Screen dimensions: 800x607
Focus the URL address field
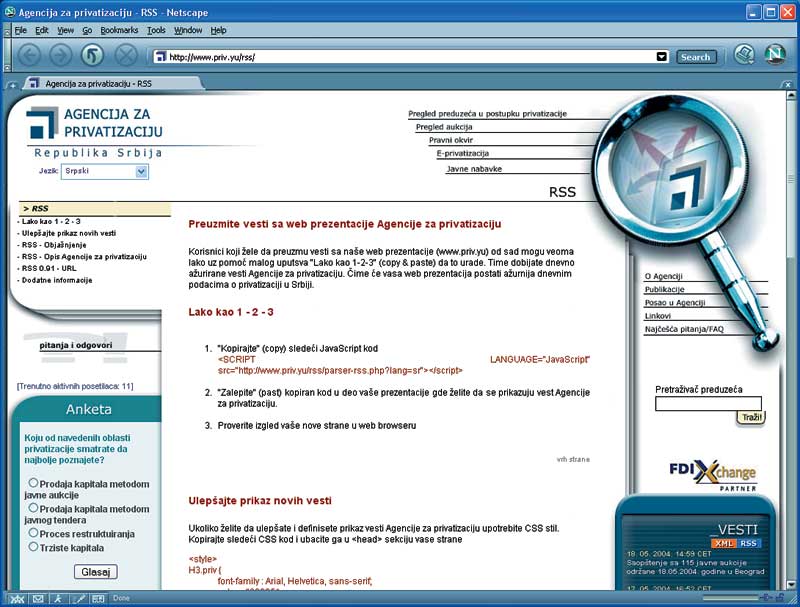[x=411, y=57]
